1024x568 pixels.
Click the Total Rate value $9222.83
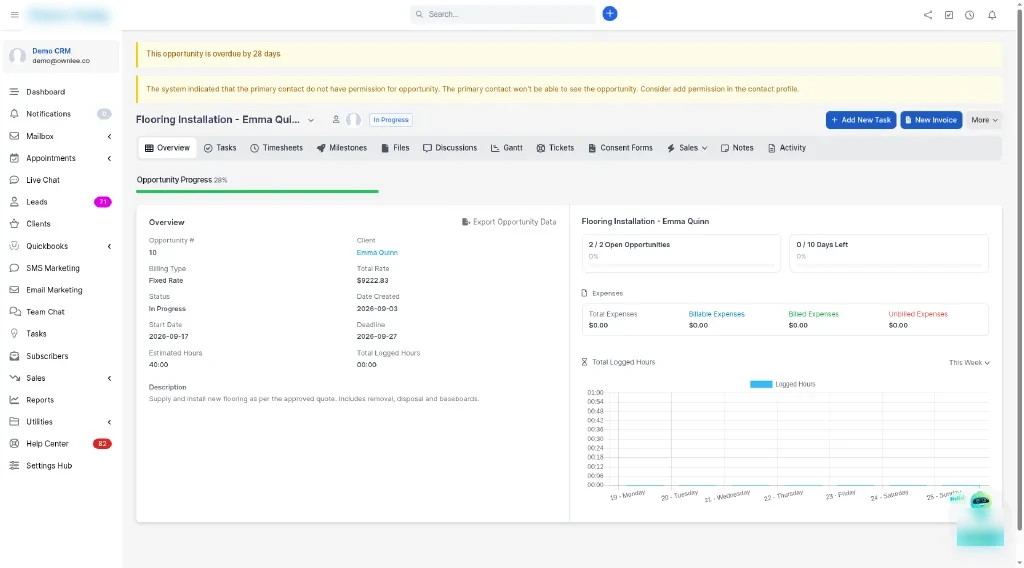[x=372, y=281]
